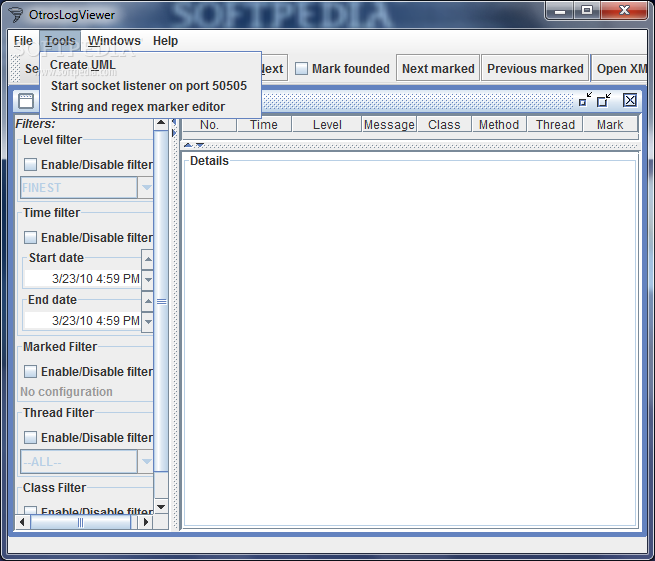Sort by the Message column header
The width and height of the screenshot is (655, 561).
pos(389,124)
